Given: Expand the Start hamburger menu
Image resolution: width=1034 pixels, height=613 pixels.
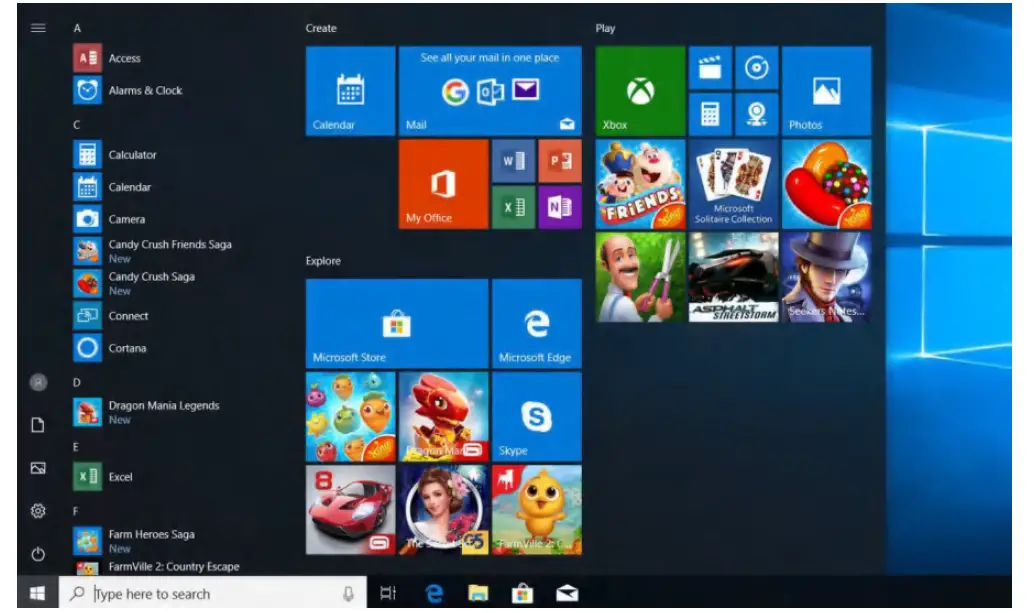Looking at the screenshot, I should pyautogui.click(x=38, y=28).
